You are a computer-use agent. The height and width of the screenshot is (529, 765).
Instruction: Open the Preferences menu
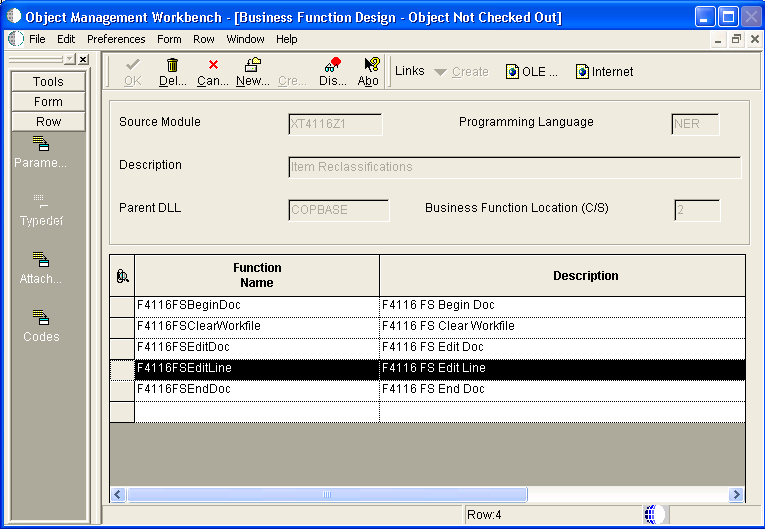coord(116,39)
